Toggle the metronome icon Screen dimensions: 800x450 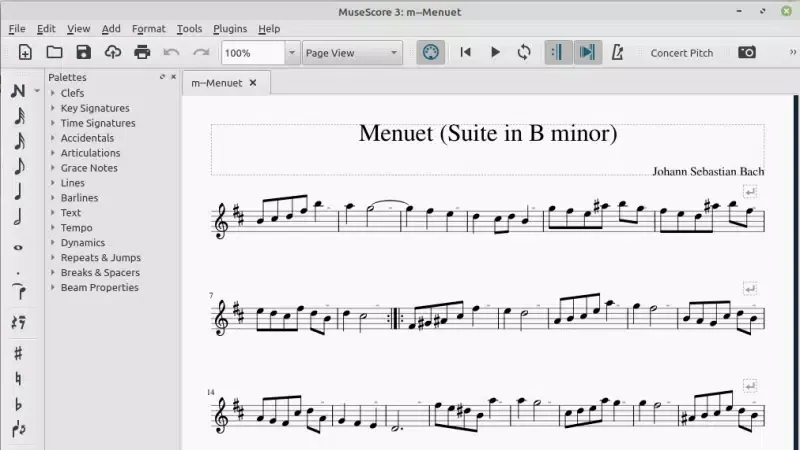617,52
